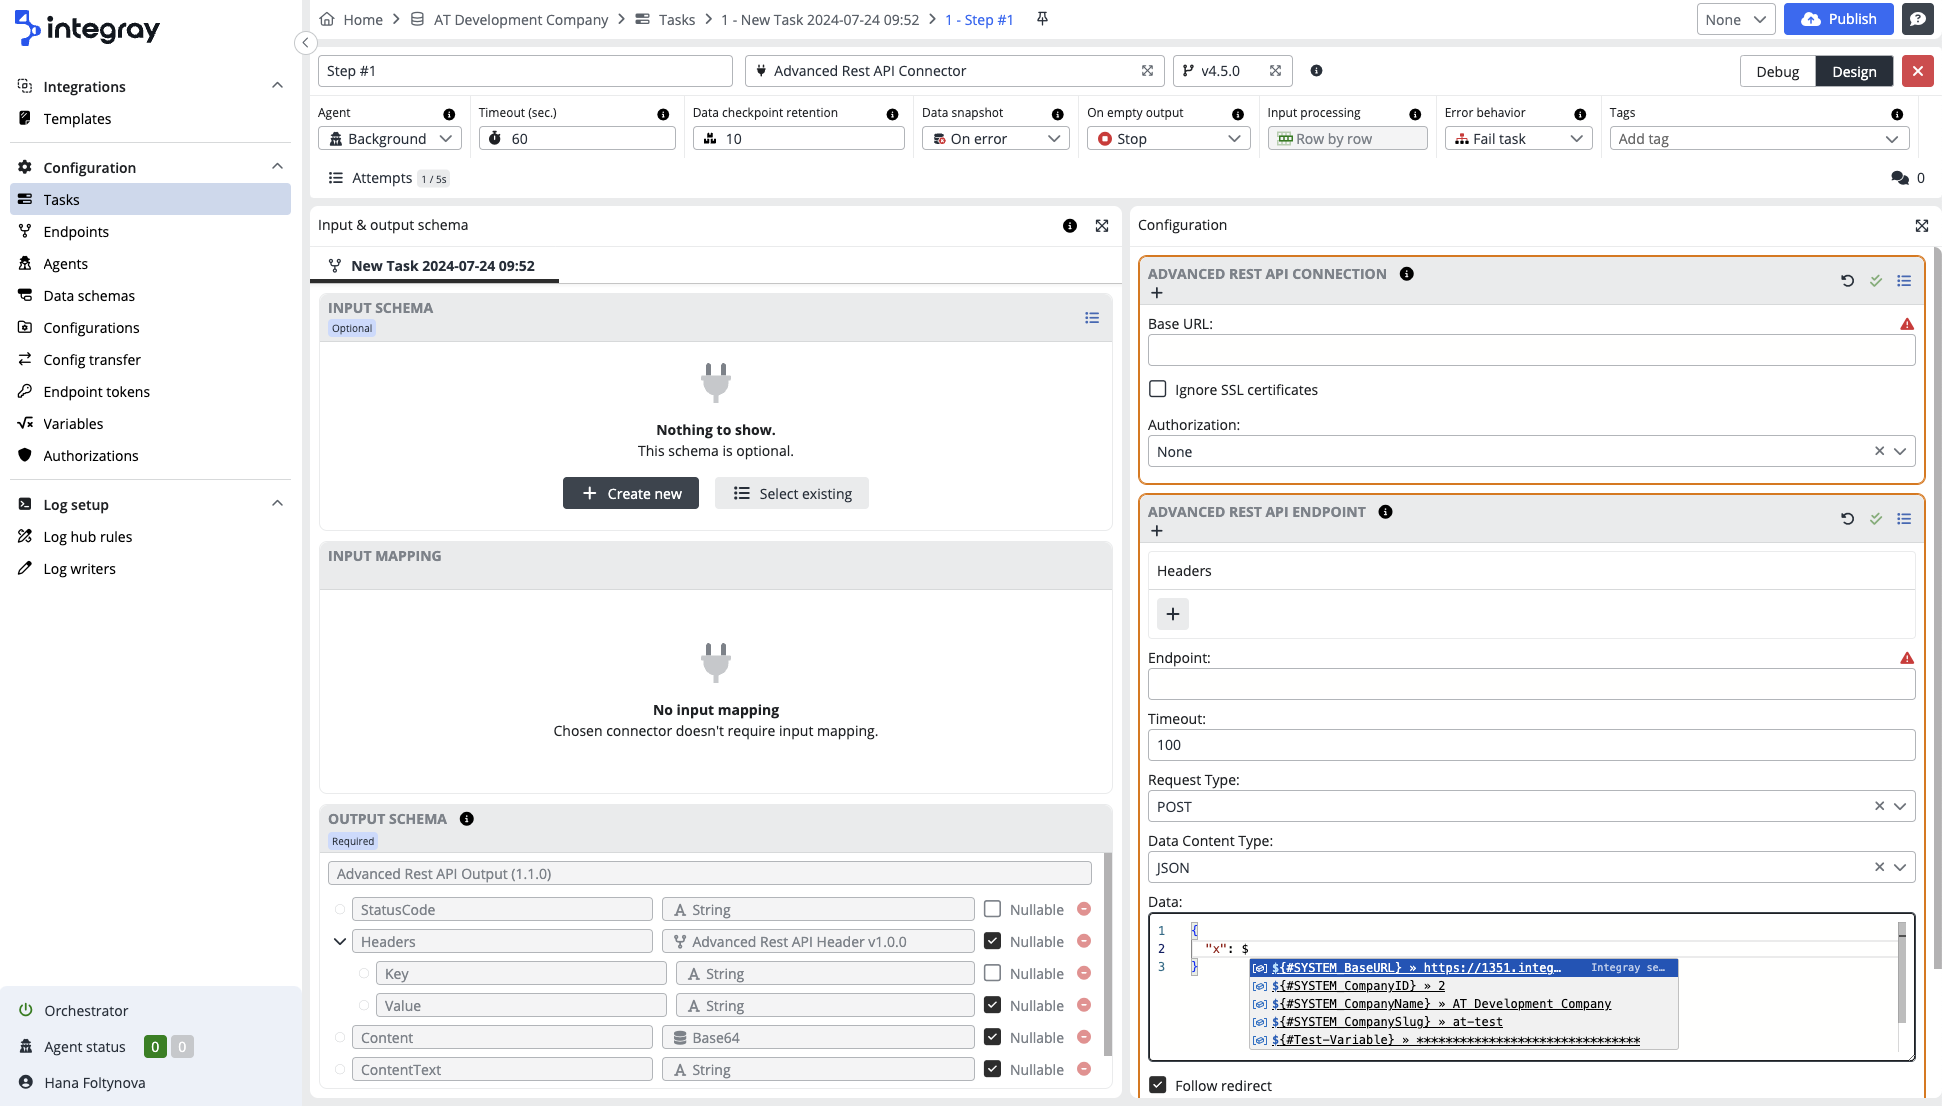
Task: Click the pin icon next to breadcrumb
Action: [1042, 19]
